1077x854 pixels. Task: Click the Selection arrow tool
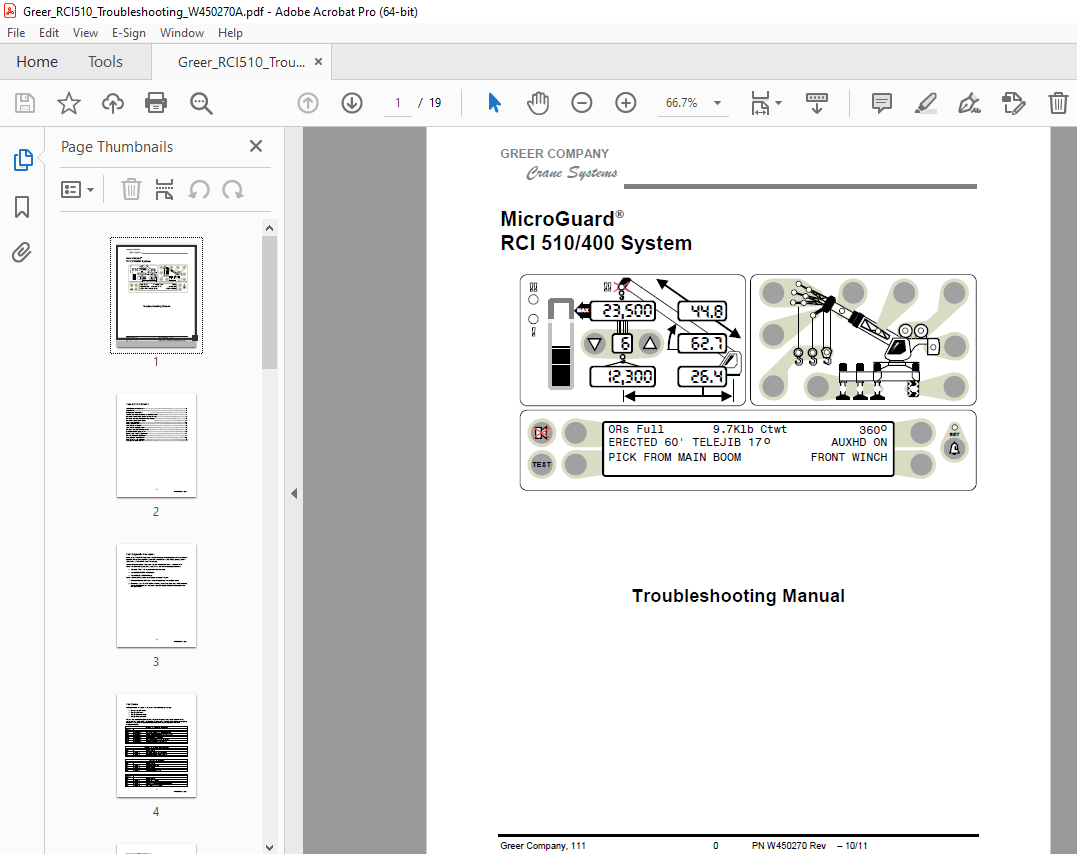click(493, 103)
